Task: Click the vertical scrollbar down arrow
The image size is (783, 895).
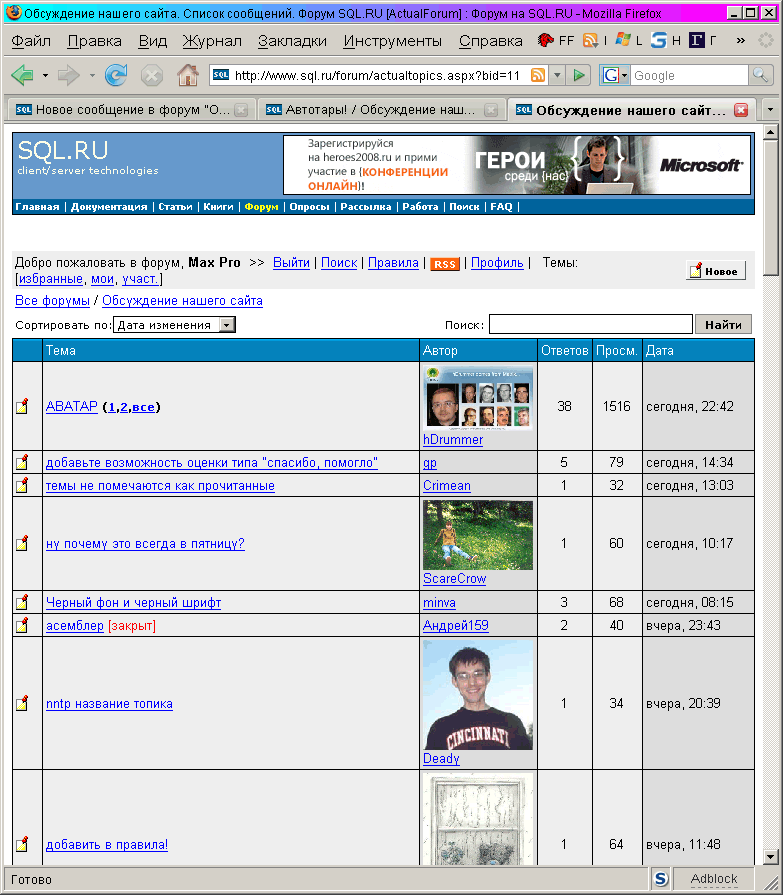Action: [771, 856]
